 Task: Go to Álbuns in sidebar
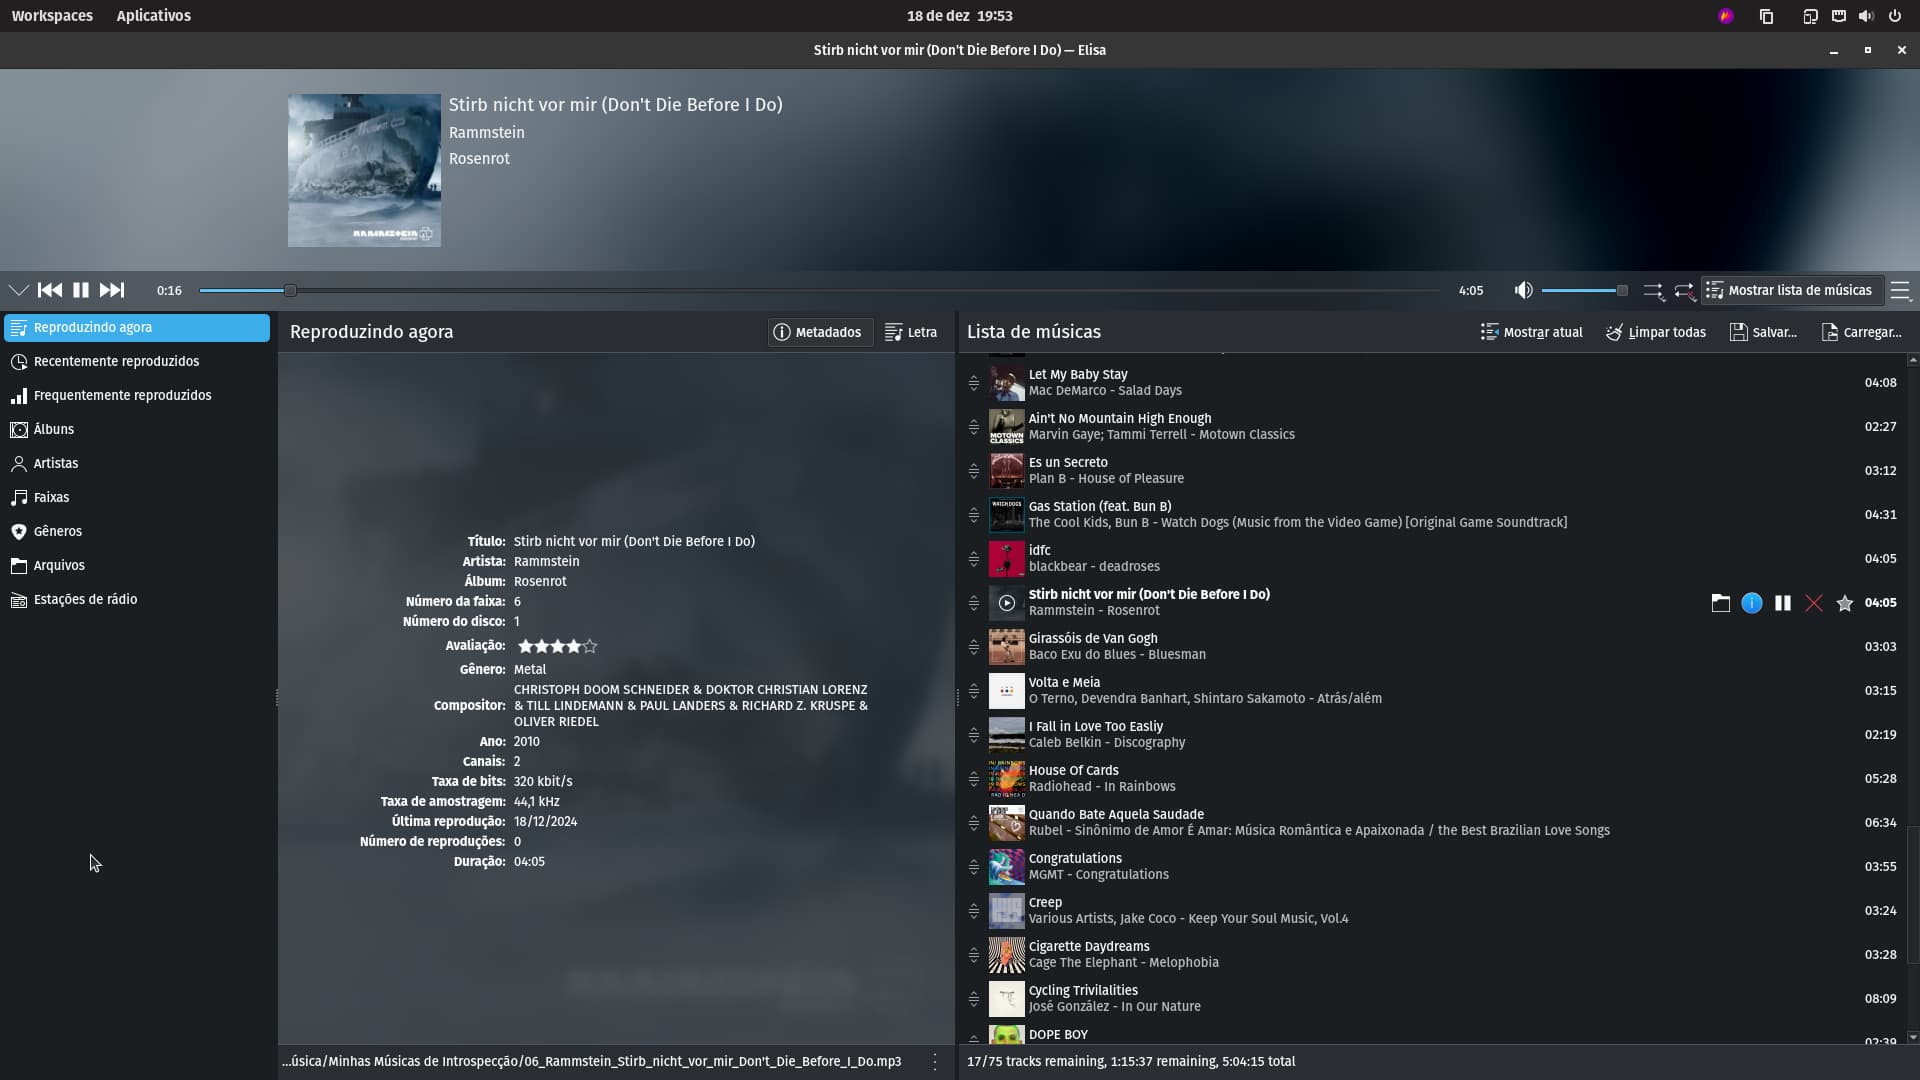click(x=137, y=429)
